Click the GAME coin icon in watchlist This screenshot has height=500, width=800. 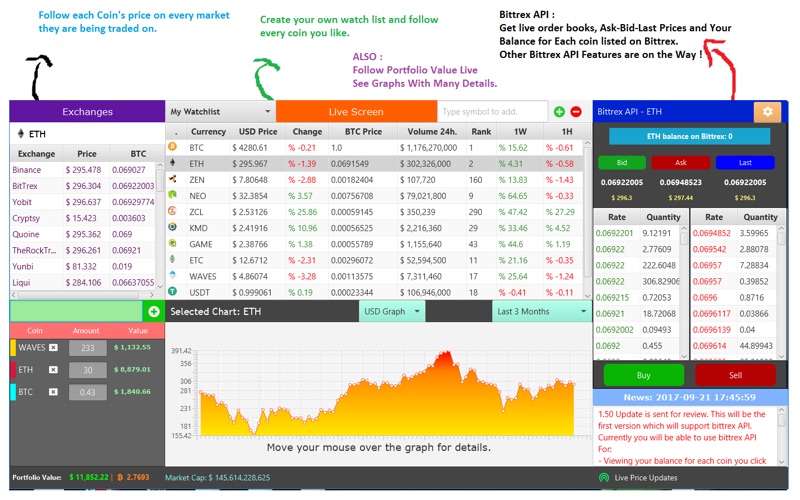[x=172, y=243]
